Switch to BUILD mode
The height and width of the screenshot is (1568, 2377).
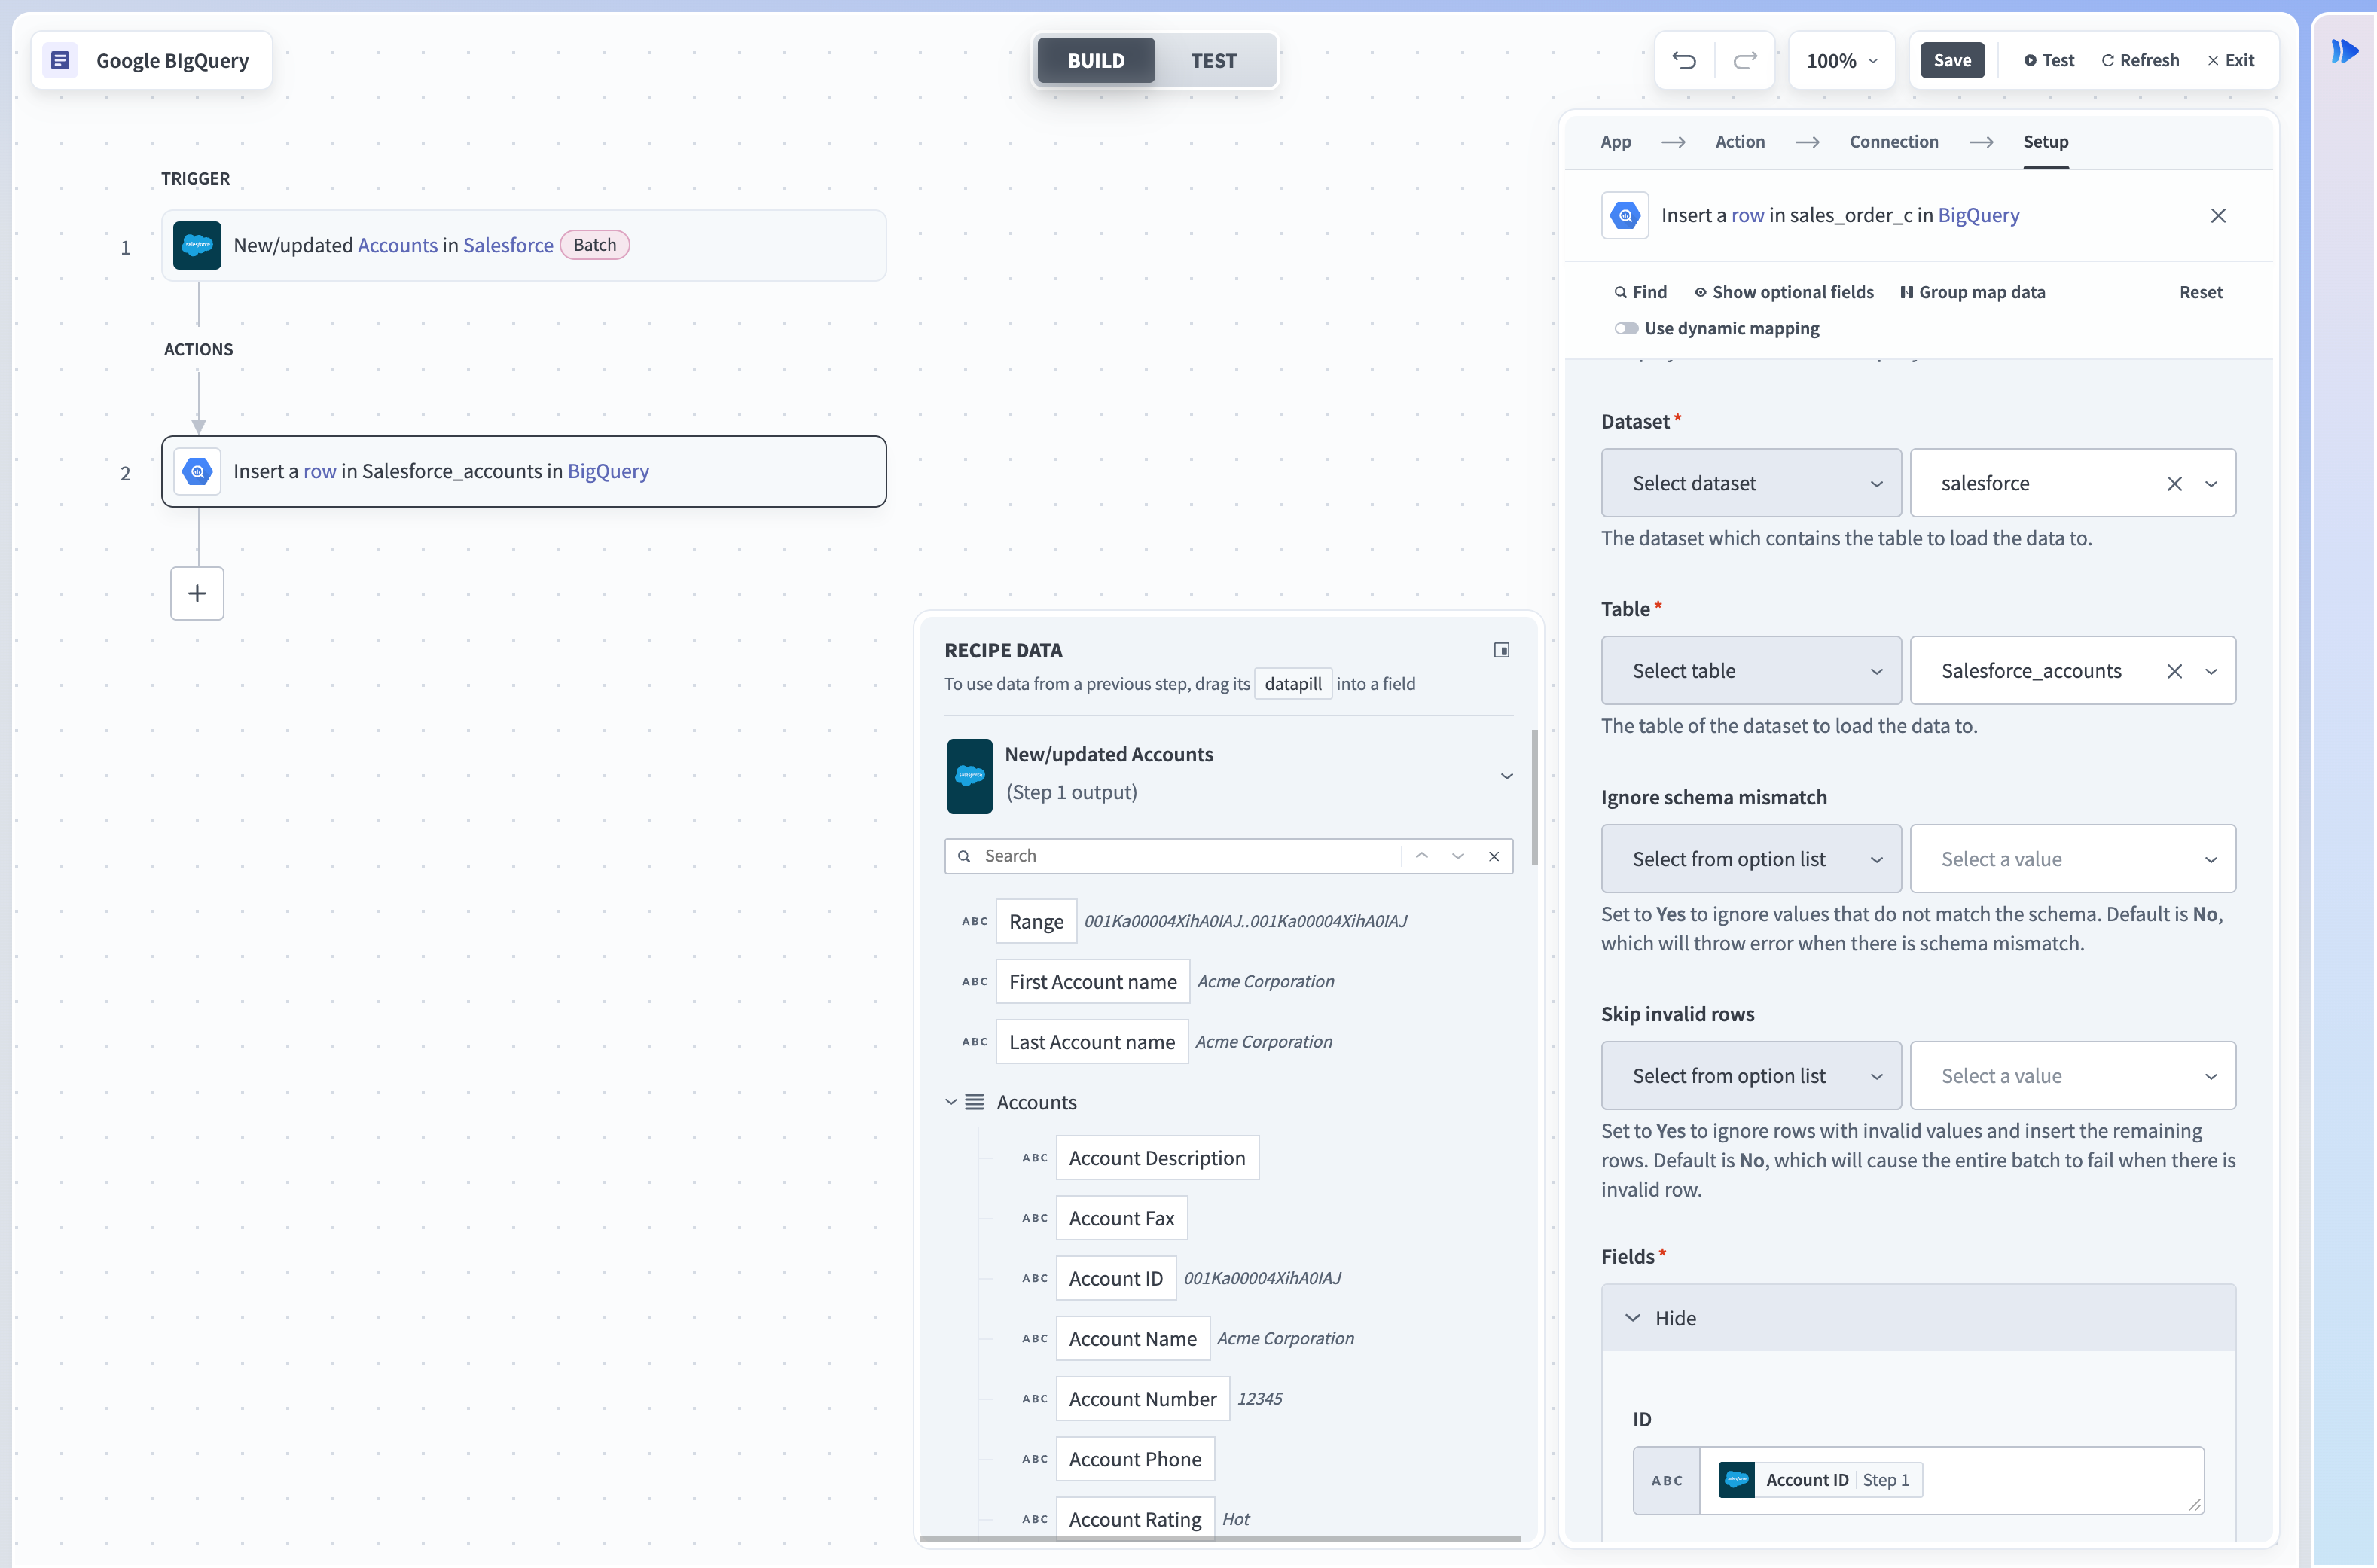point(1096,60)
